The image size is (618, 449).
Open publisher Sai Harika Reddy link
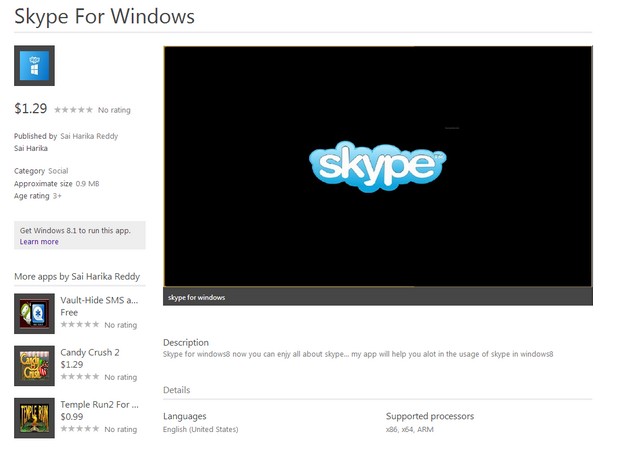(x=89, y=136)
